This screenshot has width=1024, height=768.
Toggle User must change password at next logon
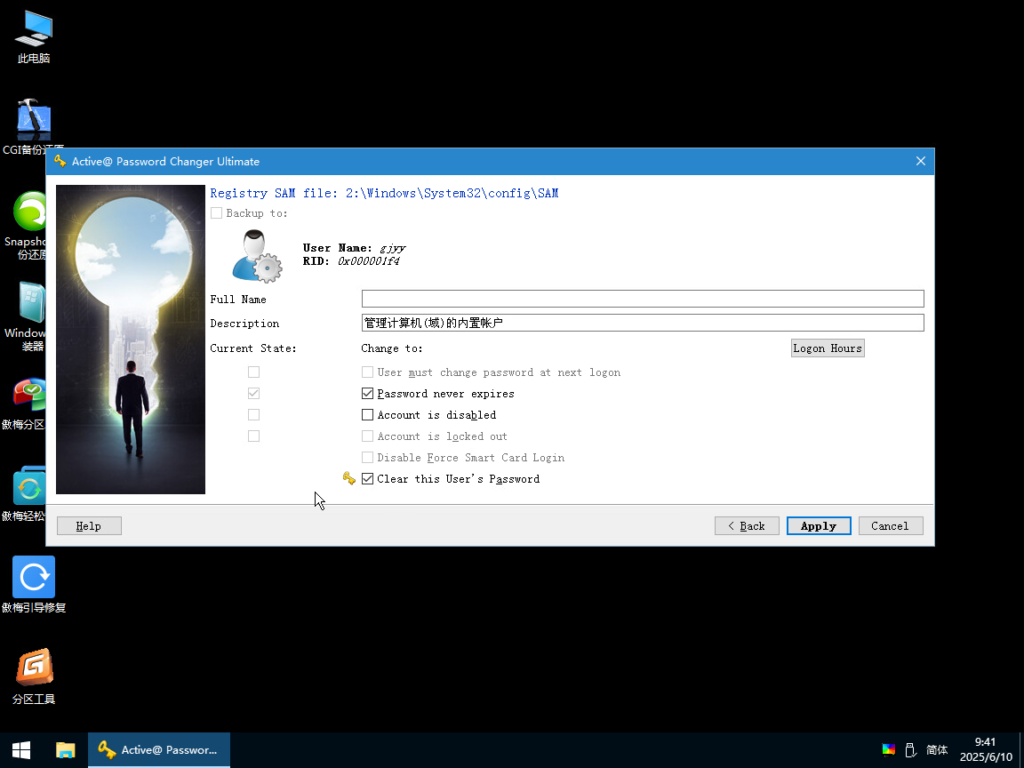(x=368, y=372)
